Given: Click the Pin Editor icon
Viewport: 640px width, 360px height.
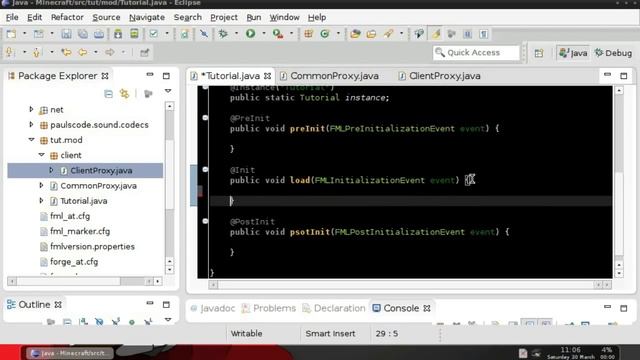Looking at the screenshot, I should coord(144,52).
